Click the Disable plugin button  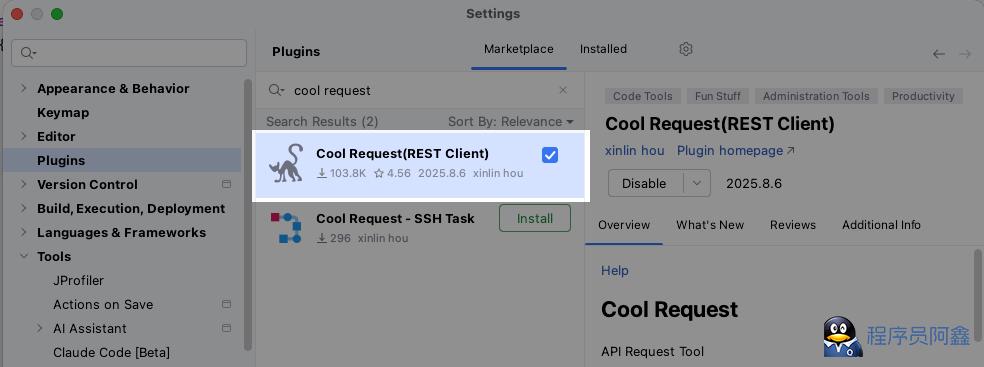[x=644, y=183]
